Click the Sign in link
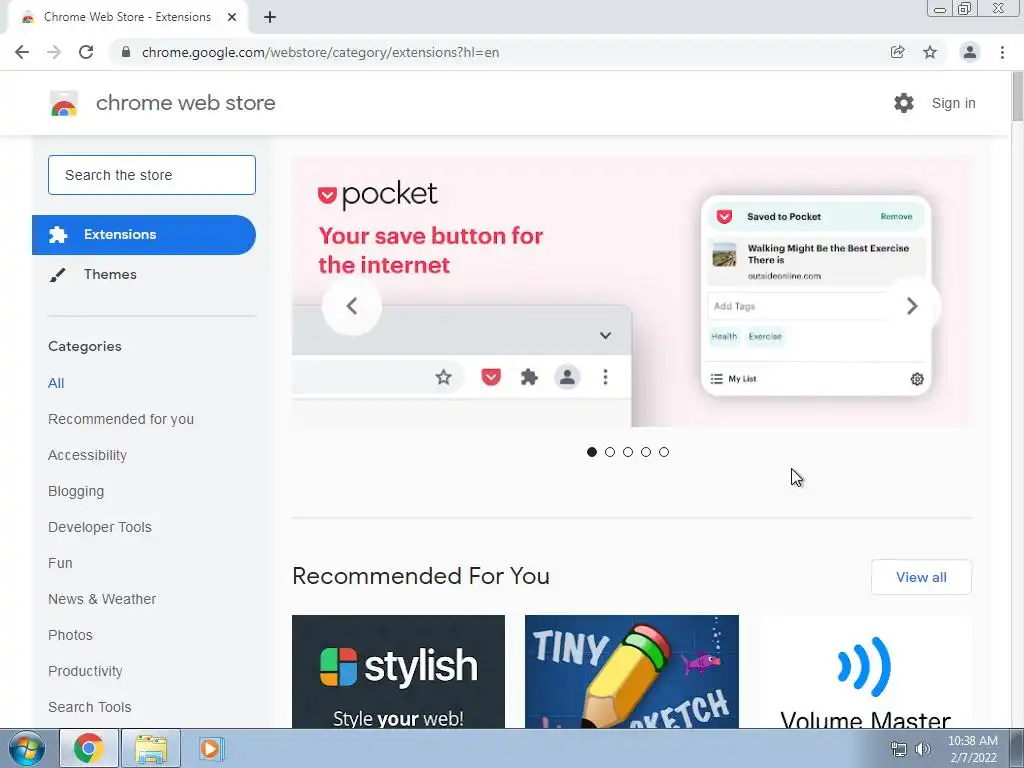The image size is (1024, 768). (953, 103)
